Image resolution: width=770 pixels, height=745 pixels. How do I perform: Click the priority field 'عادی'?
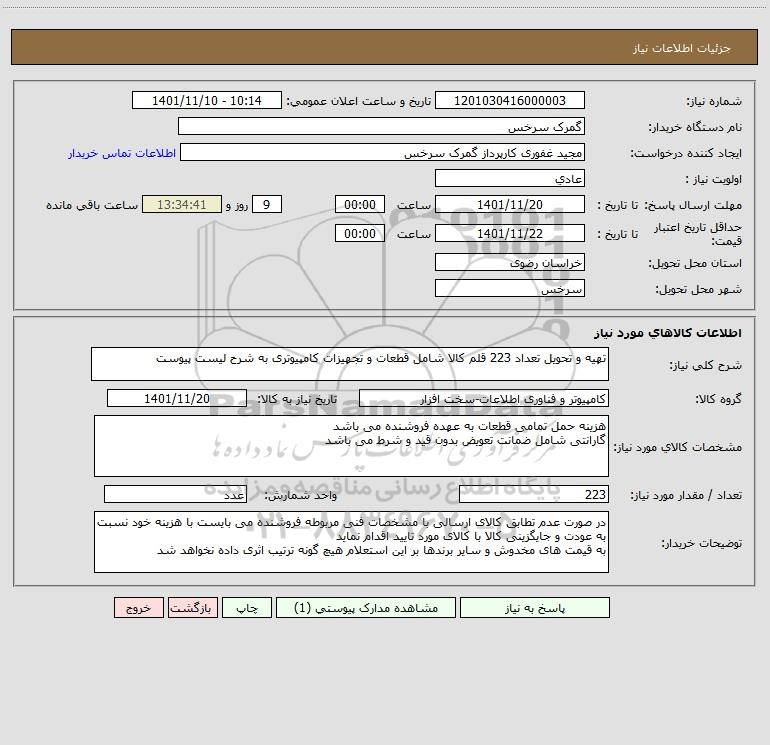click(x=510, y=178)
